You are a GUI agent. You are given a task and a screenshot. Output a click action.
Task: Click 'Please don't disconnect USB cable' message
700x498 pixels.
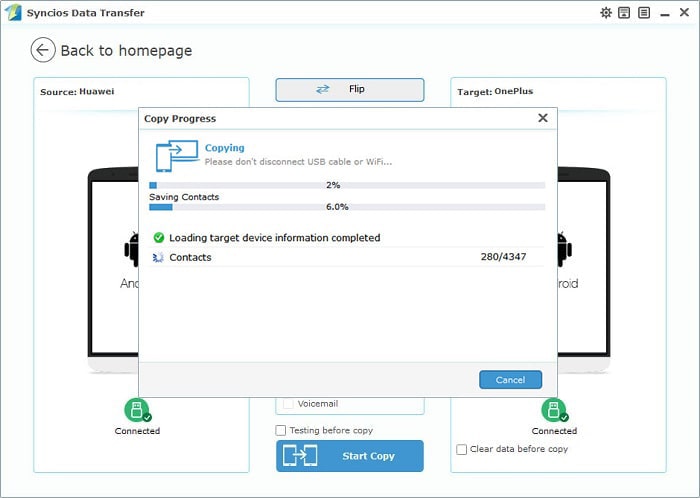pos(298,162)
